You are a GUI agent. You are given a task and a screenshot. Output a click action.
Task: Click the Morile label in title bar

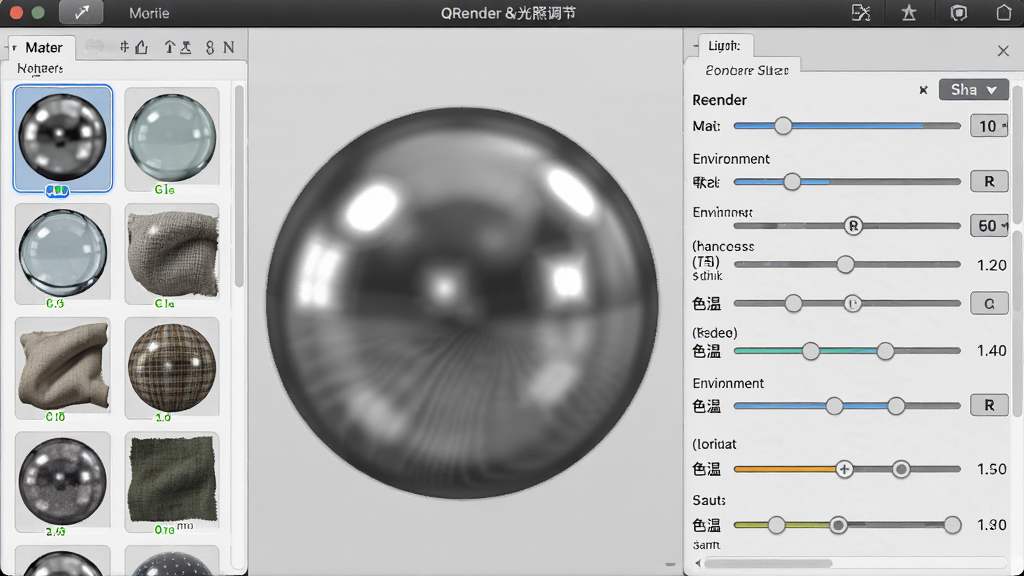pyautogui.click(x=149, y=13)
